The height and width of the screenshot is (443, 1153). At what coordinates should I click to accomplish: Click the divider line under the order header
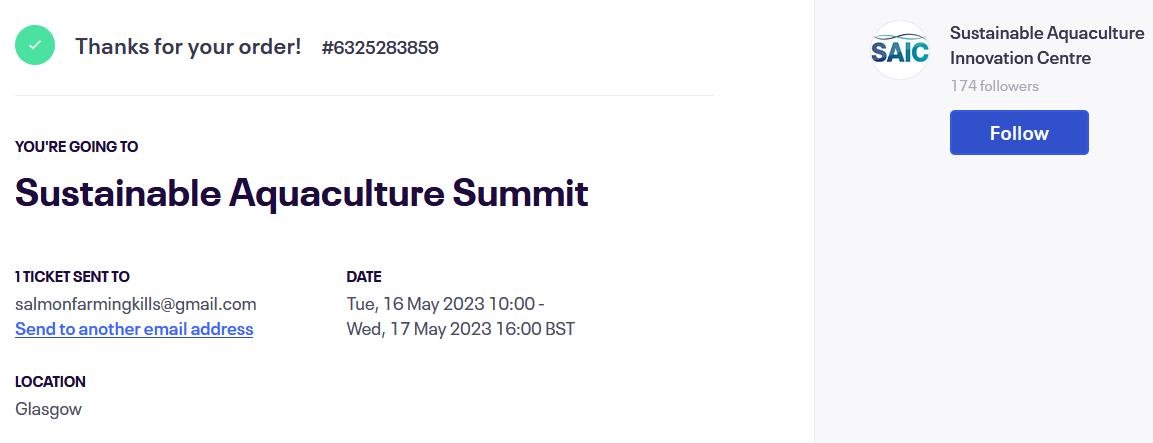(x=364, y=96)
